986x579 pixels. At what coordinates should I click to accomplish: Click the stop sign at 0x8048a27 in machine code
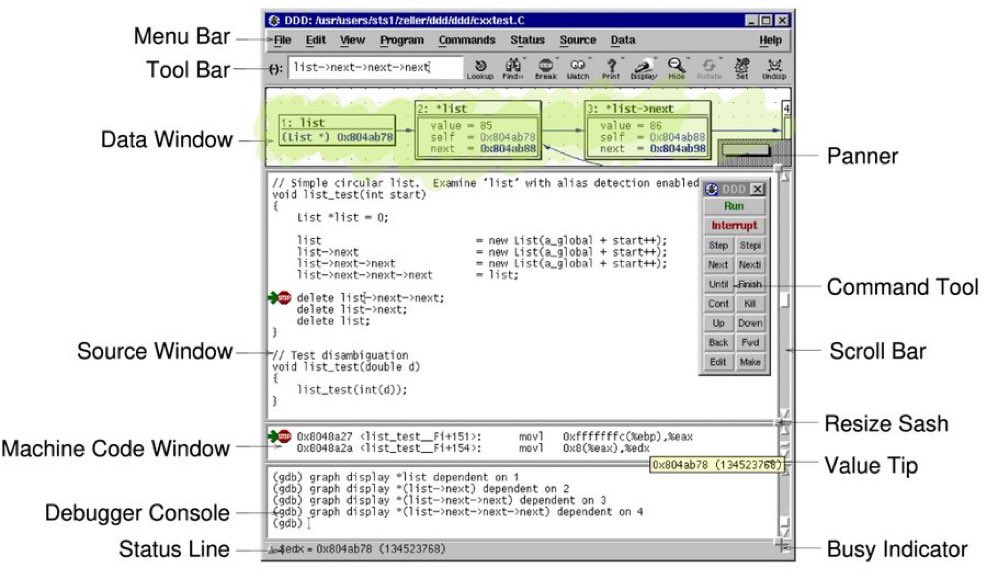click(x=285, y=436)
